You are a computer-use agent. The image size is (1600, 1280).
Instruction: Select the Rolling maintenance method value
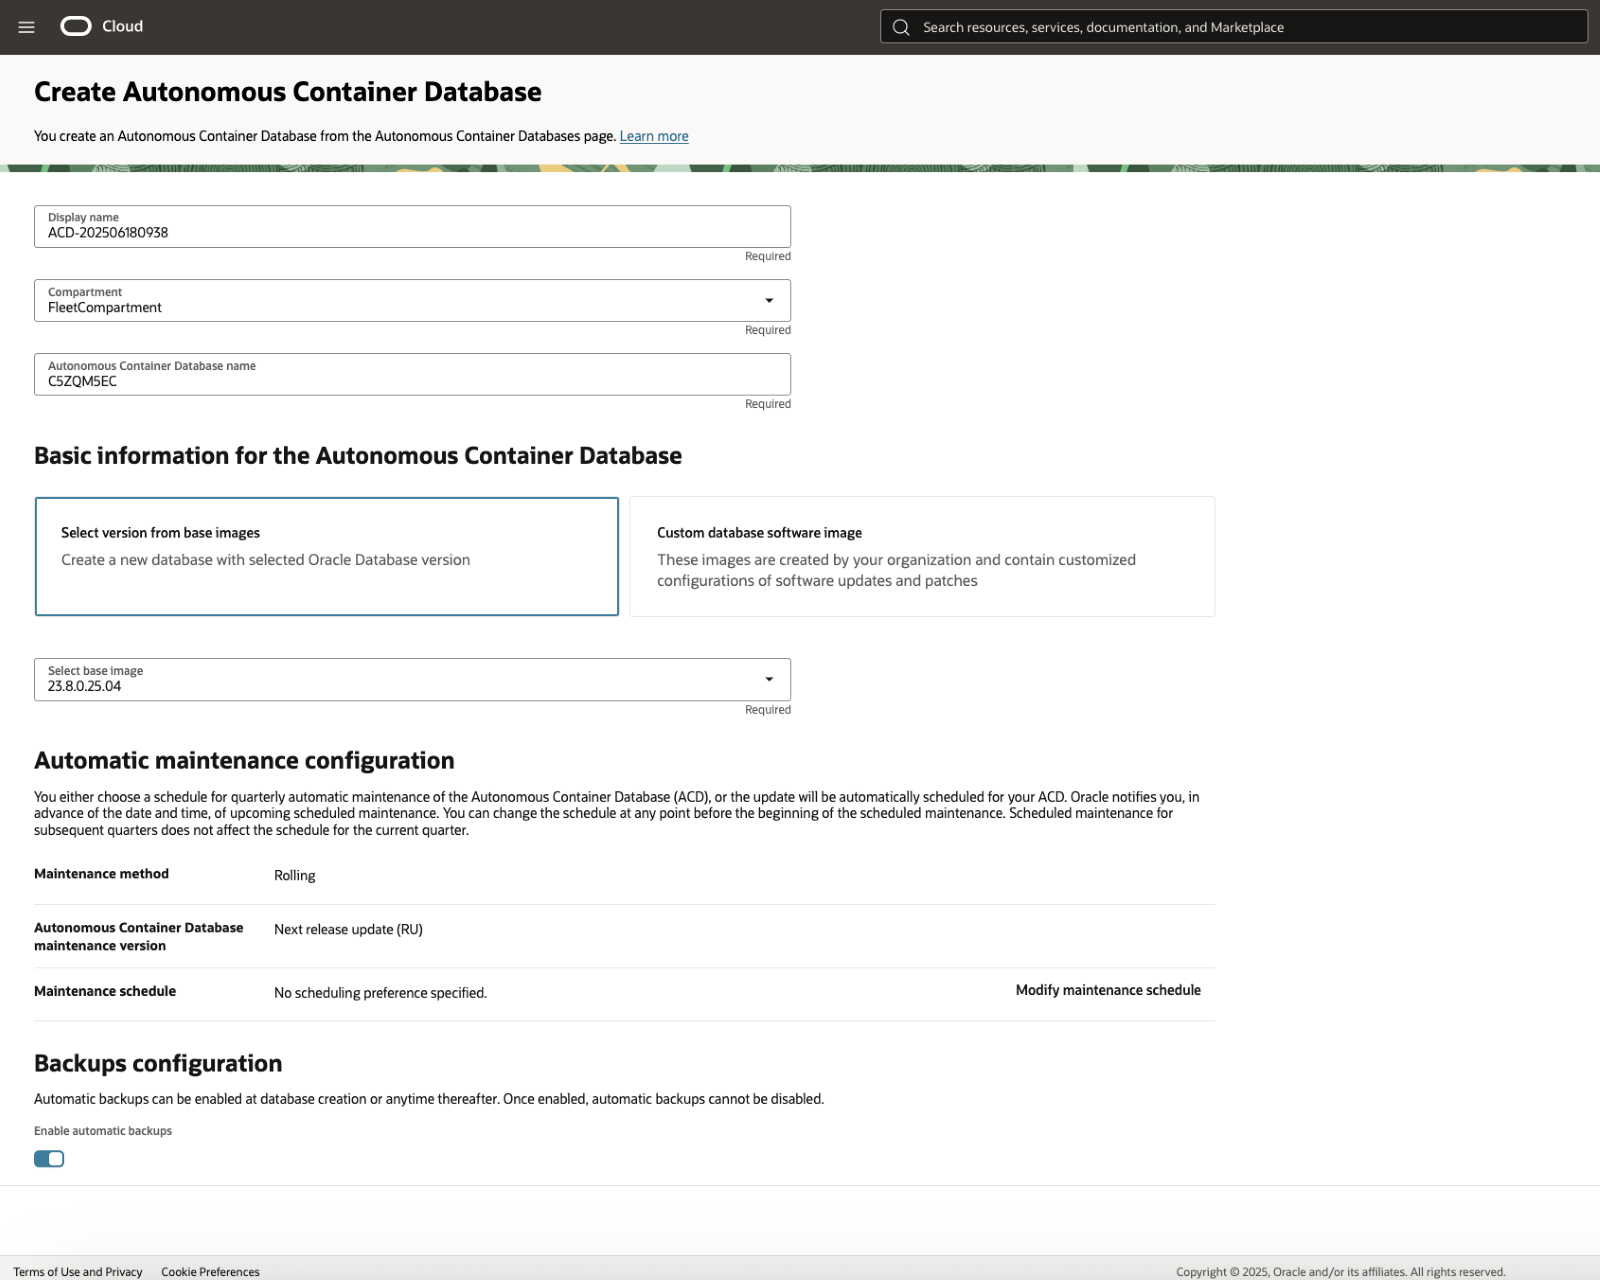pyautogui.click(x=295, y=875)
